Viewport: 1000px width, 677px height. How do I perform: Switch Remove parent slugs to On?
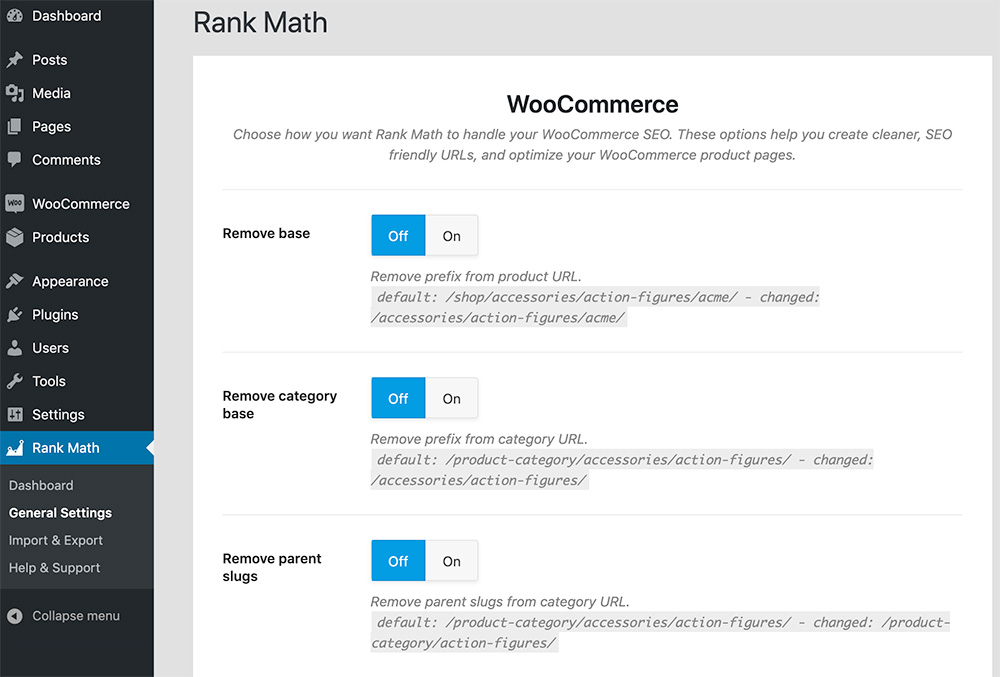point(451,560)
